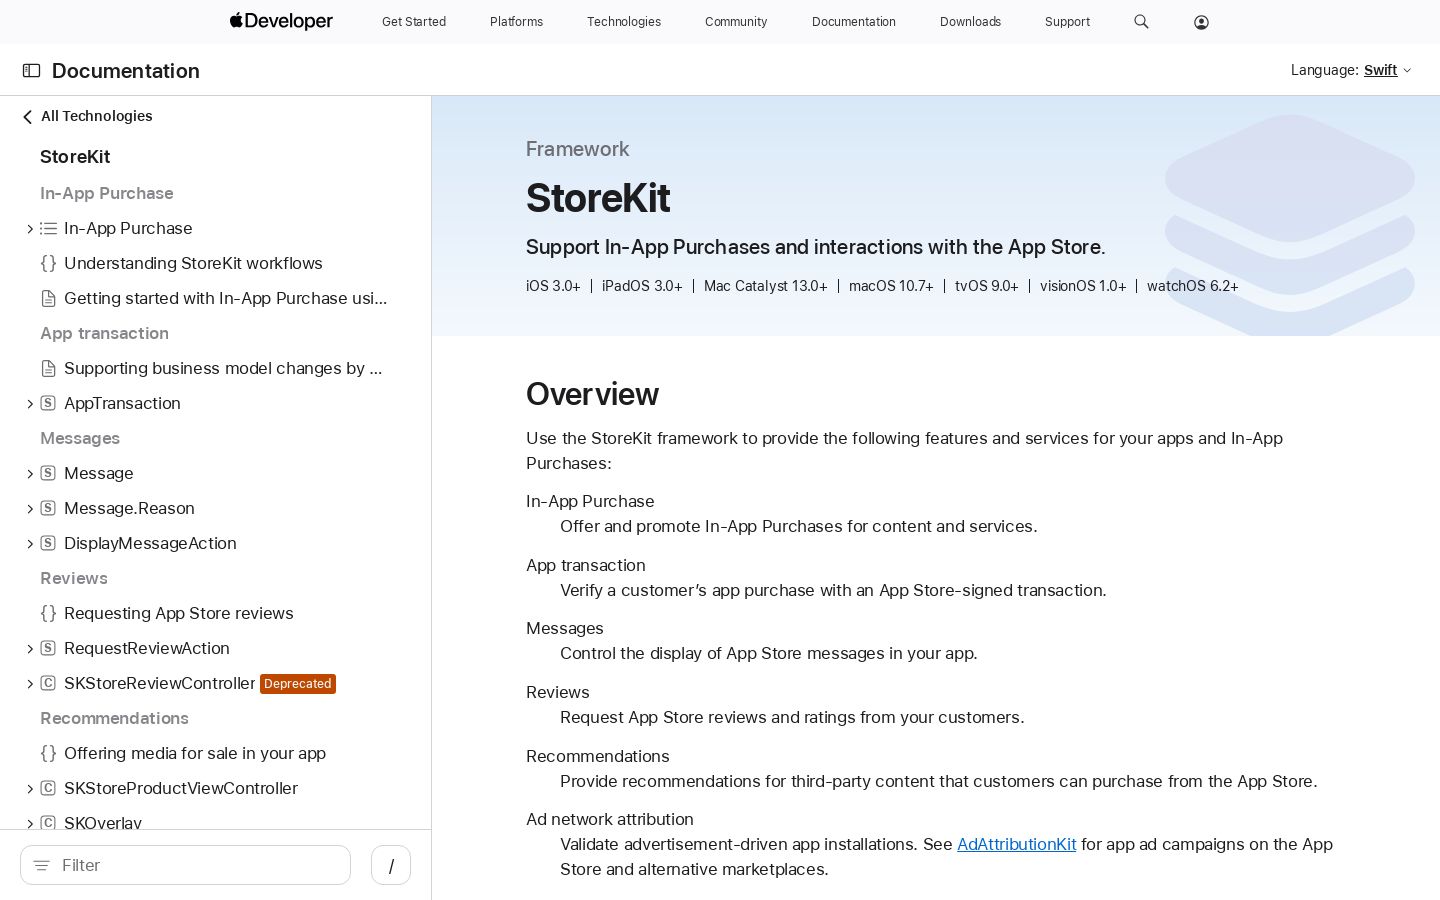Screen dimensions: 1440x900
Task: Open Offering media for sale in your app
Action: (x=195, y=754)
